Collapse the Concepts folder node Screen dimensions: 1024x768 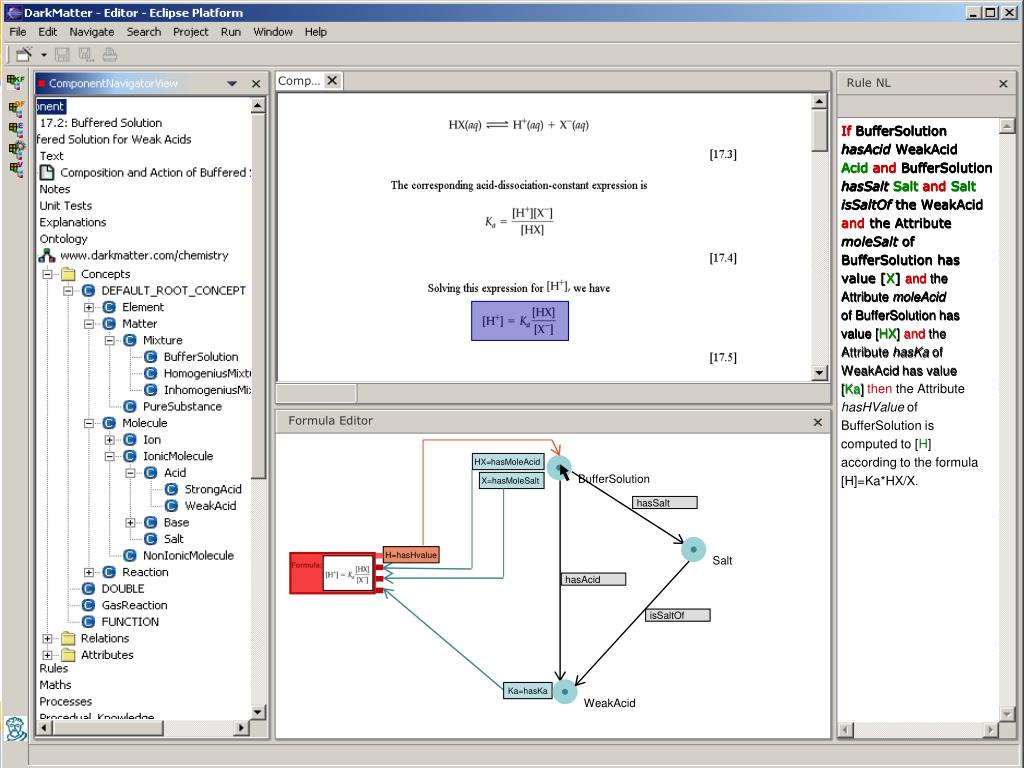point(48,274)
